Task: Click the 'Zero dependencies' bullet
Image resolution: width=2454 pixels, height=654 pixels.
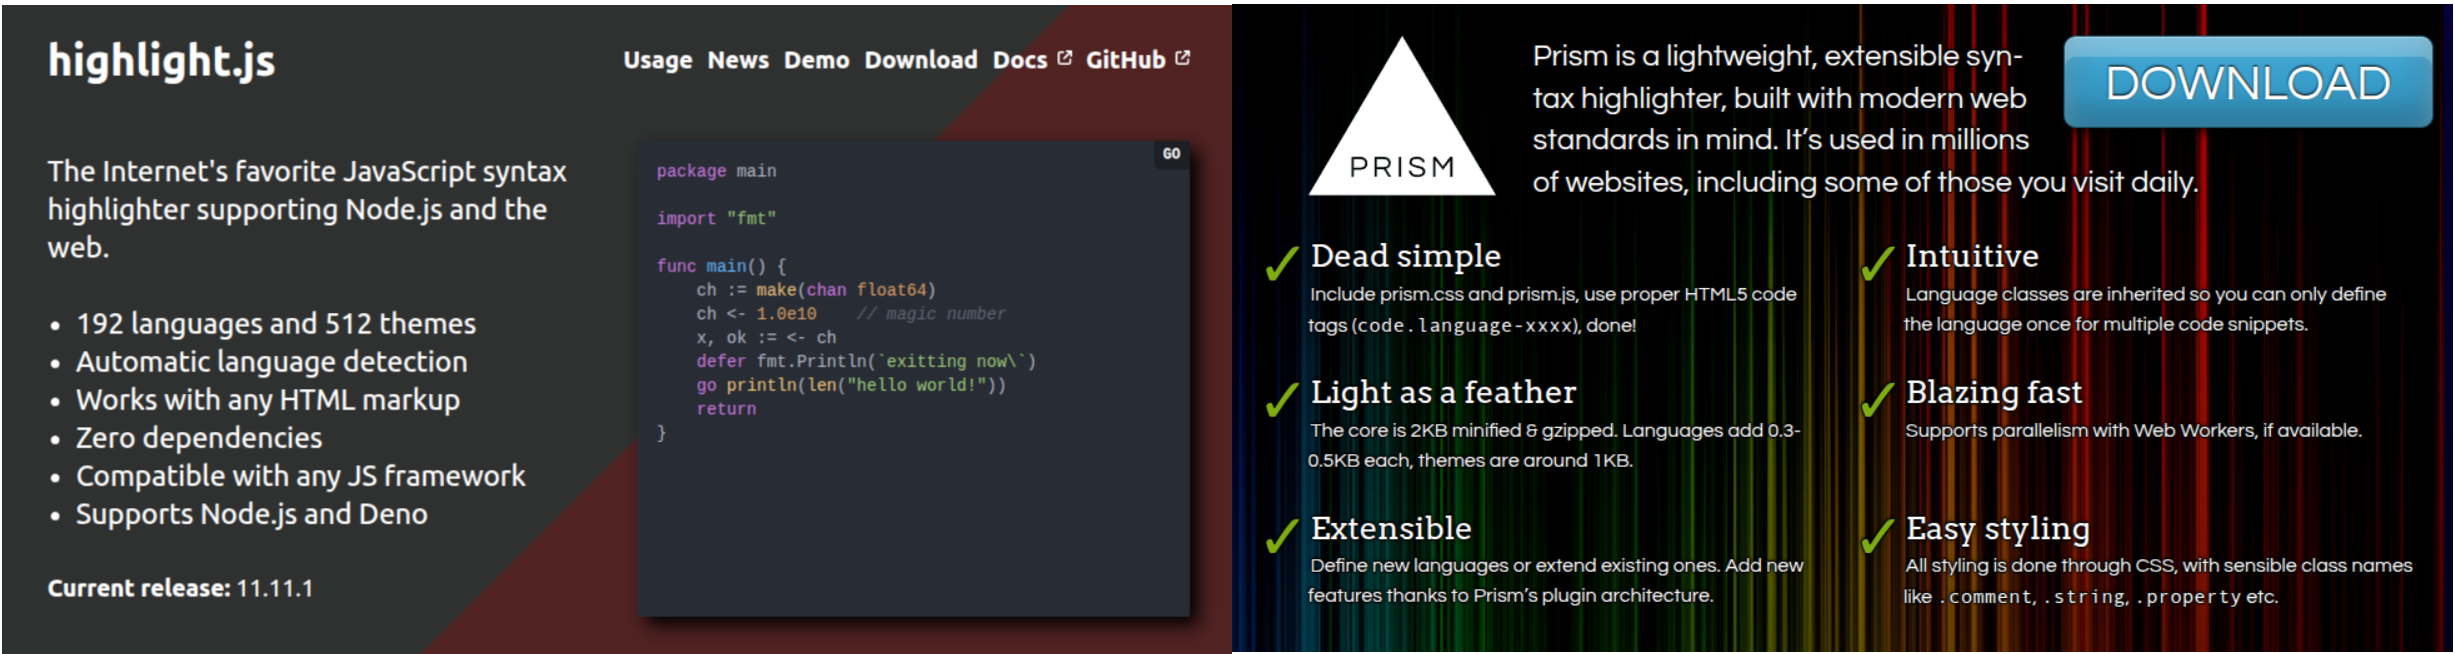Action: click(199, 438)
